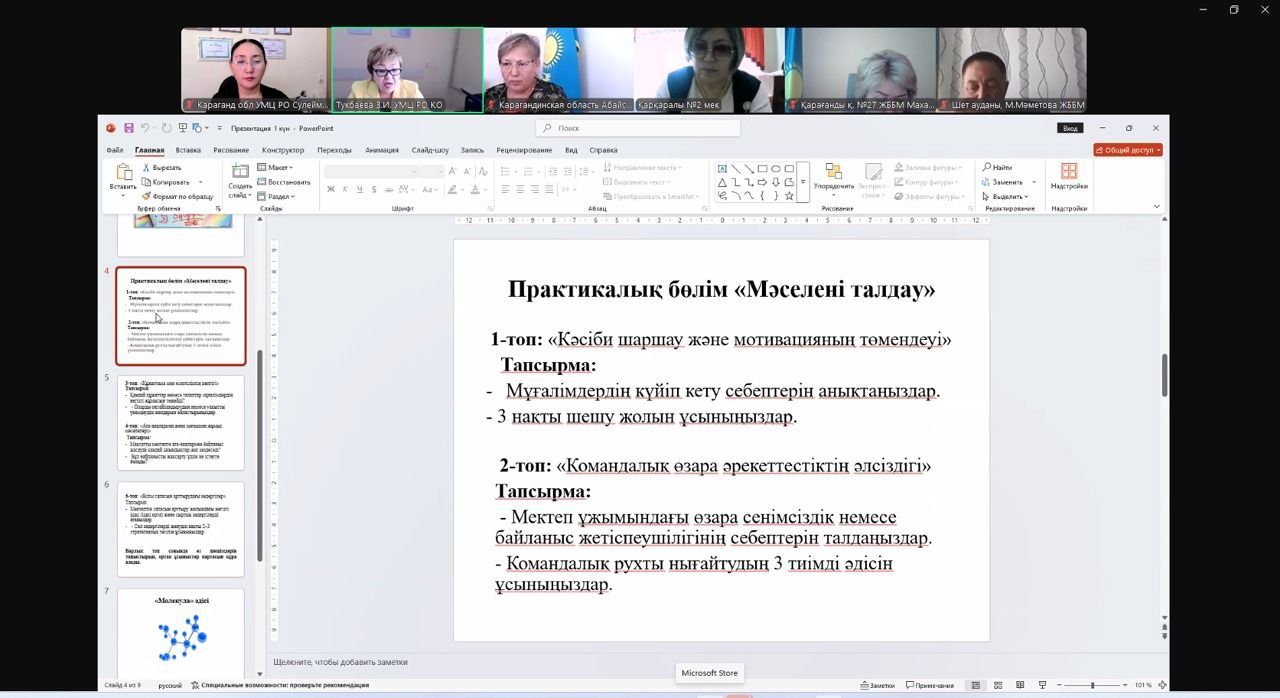Click the Paste (Вставить) clipboard icon
The height and width of the screenshot is (698, 1280).
[123, 173]
